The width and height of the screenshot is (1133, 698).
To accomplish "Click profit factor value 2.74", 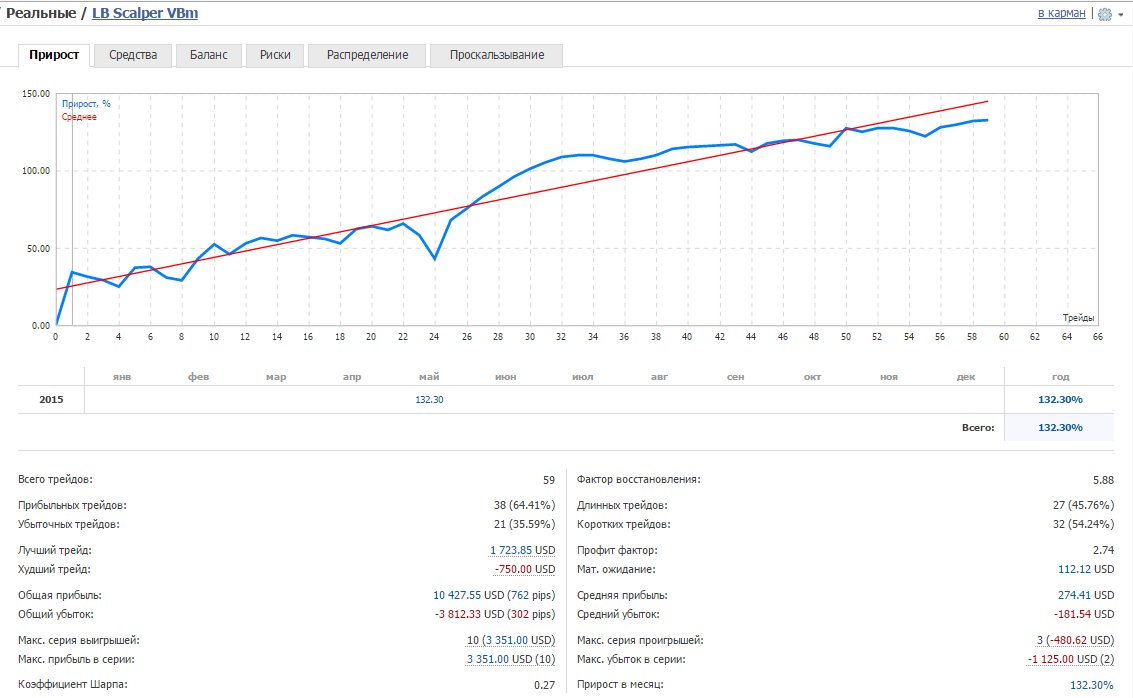I will coord(1103,551).
